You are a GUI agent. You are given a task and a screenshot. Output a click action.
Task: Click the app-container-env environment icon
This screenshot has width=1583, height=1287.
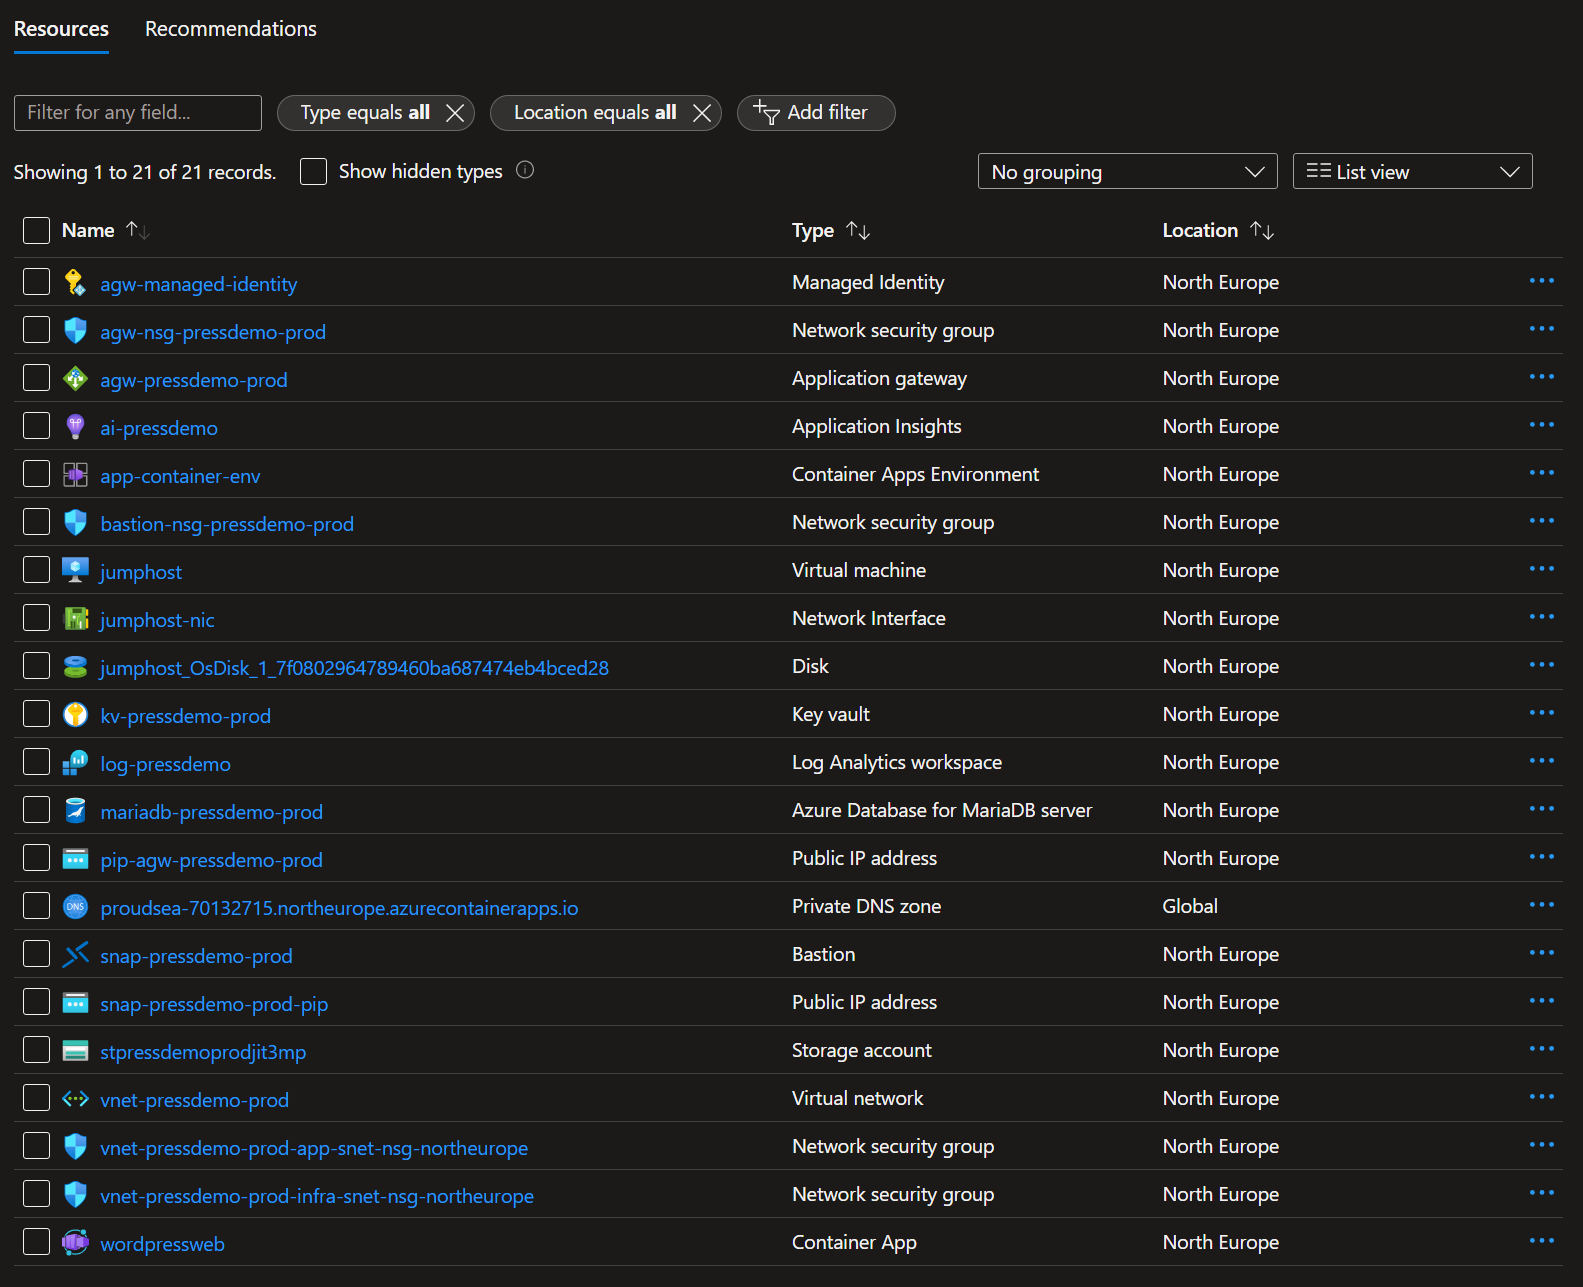click(x=75, y=474)
